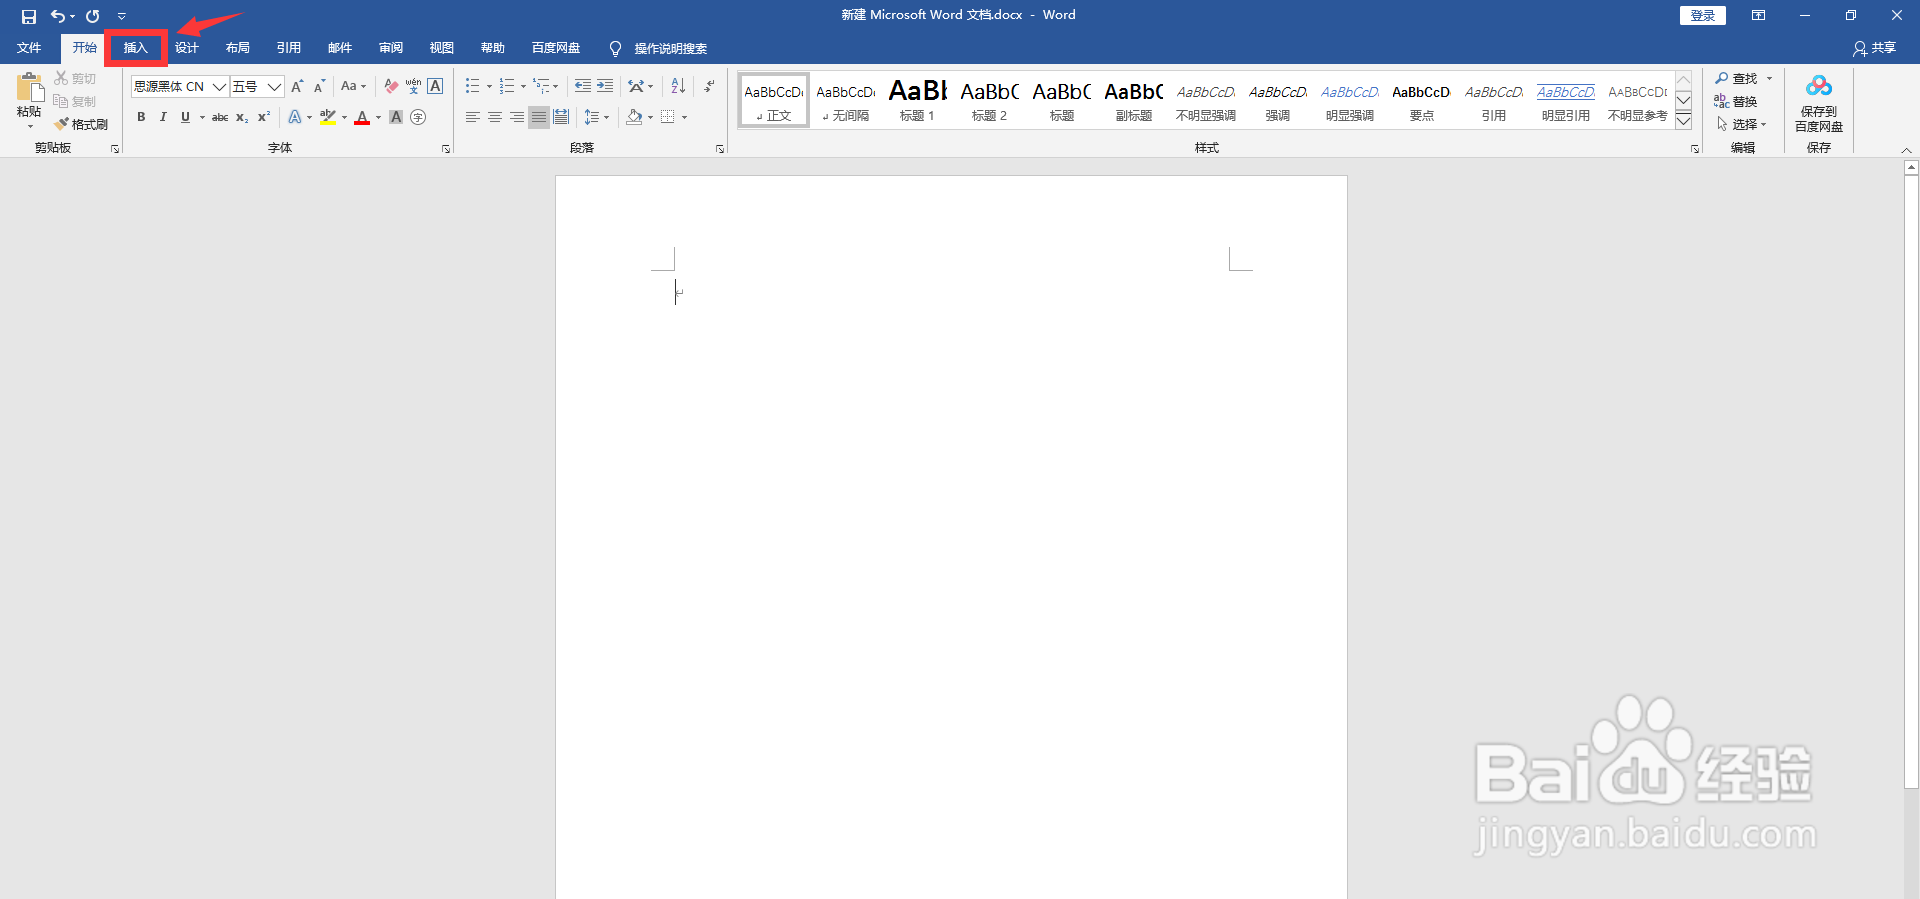Decrease font size with the A-down icon
This screenshot has width=1920, height=899.
[320, 86]
